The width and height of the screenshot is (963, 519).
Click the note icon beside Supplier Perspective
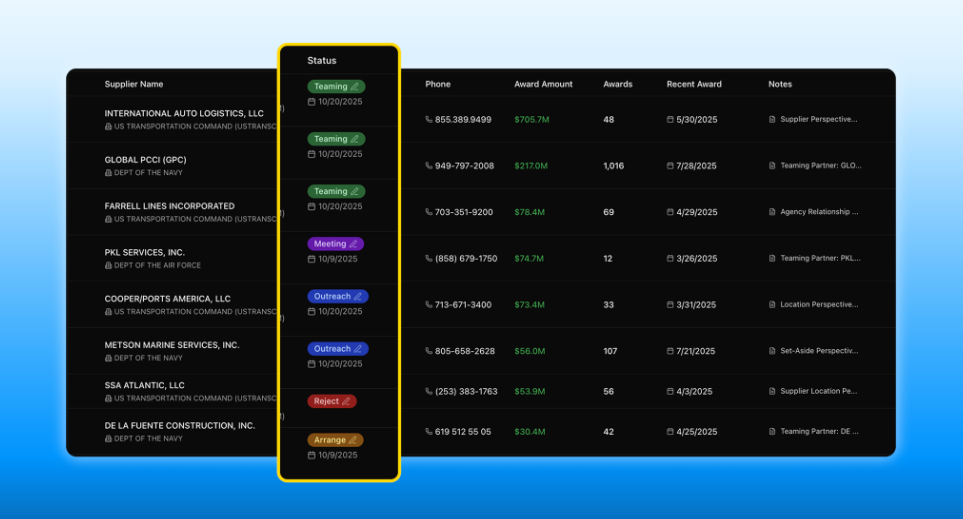click(x=772, y=119)
